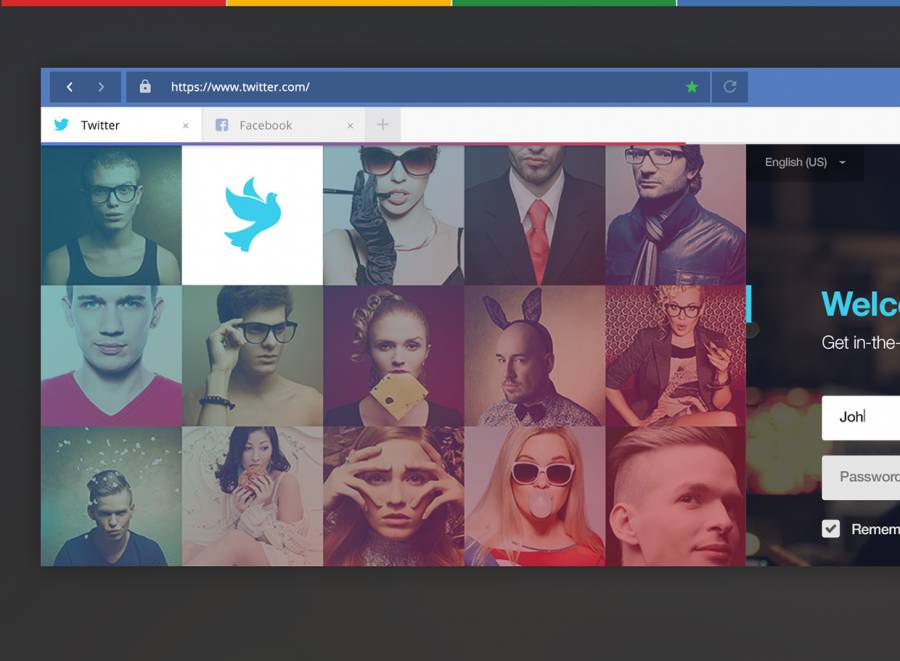The width and height of the screenshot is (900, 661).
Task: Select the photo of man in red tie
Action: 535,215
